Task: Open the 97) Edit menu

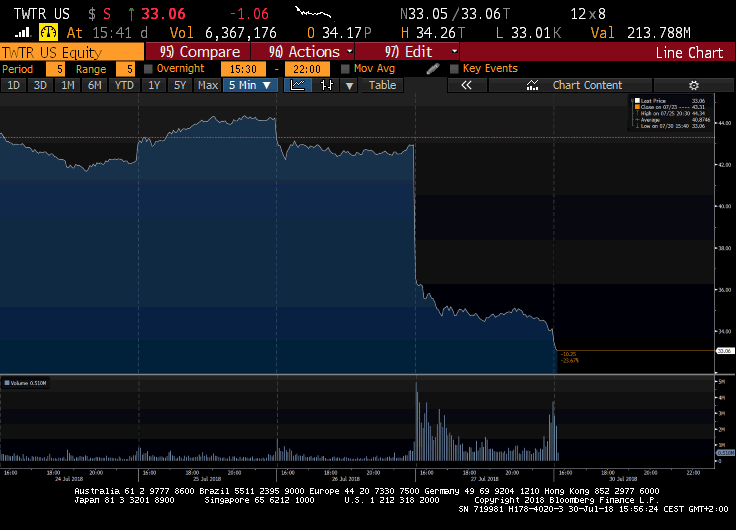Action: click(407, 52)
